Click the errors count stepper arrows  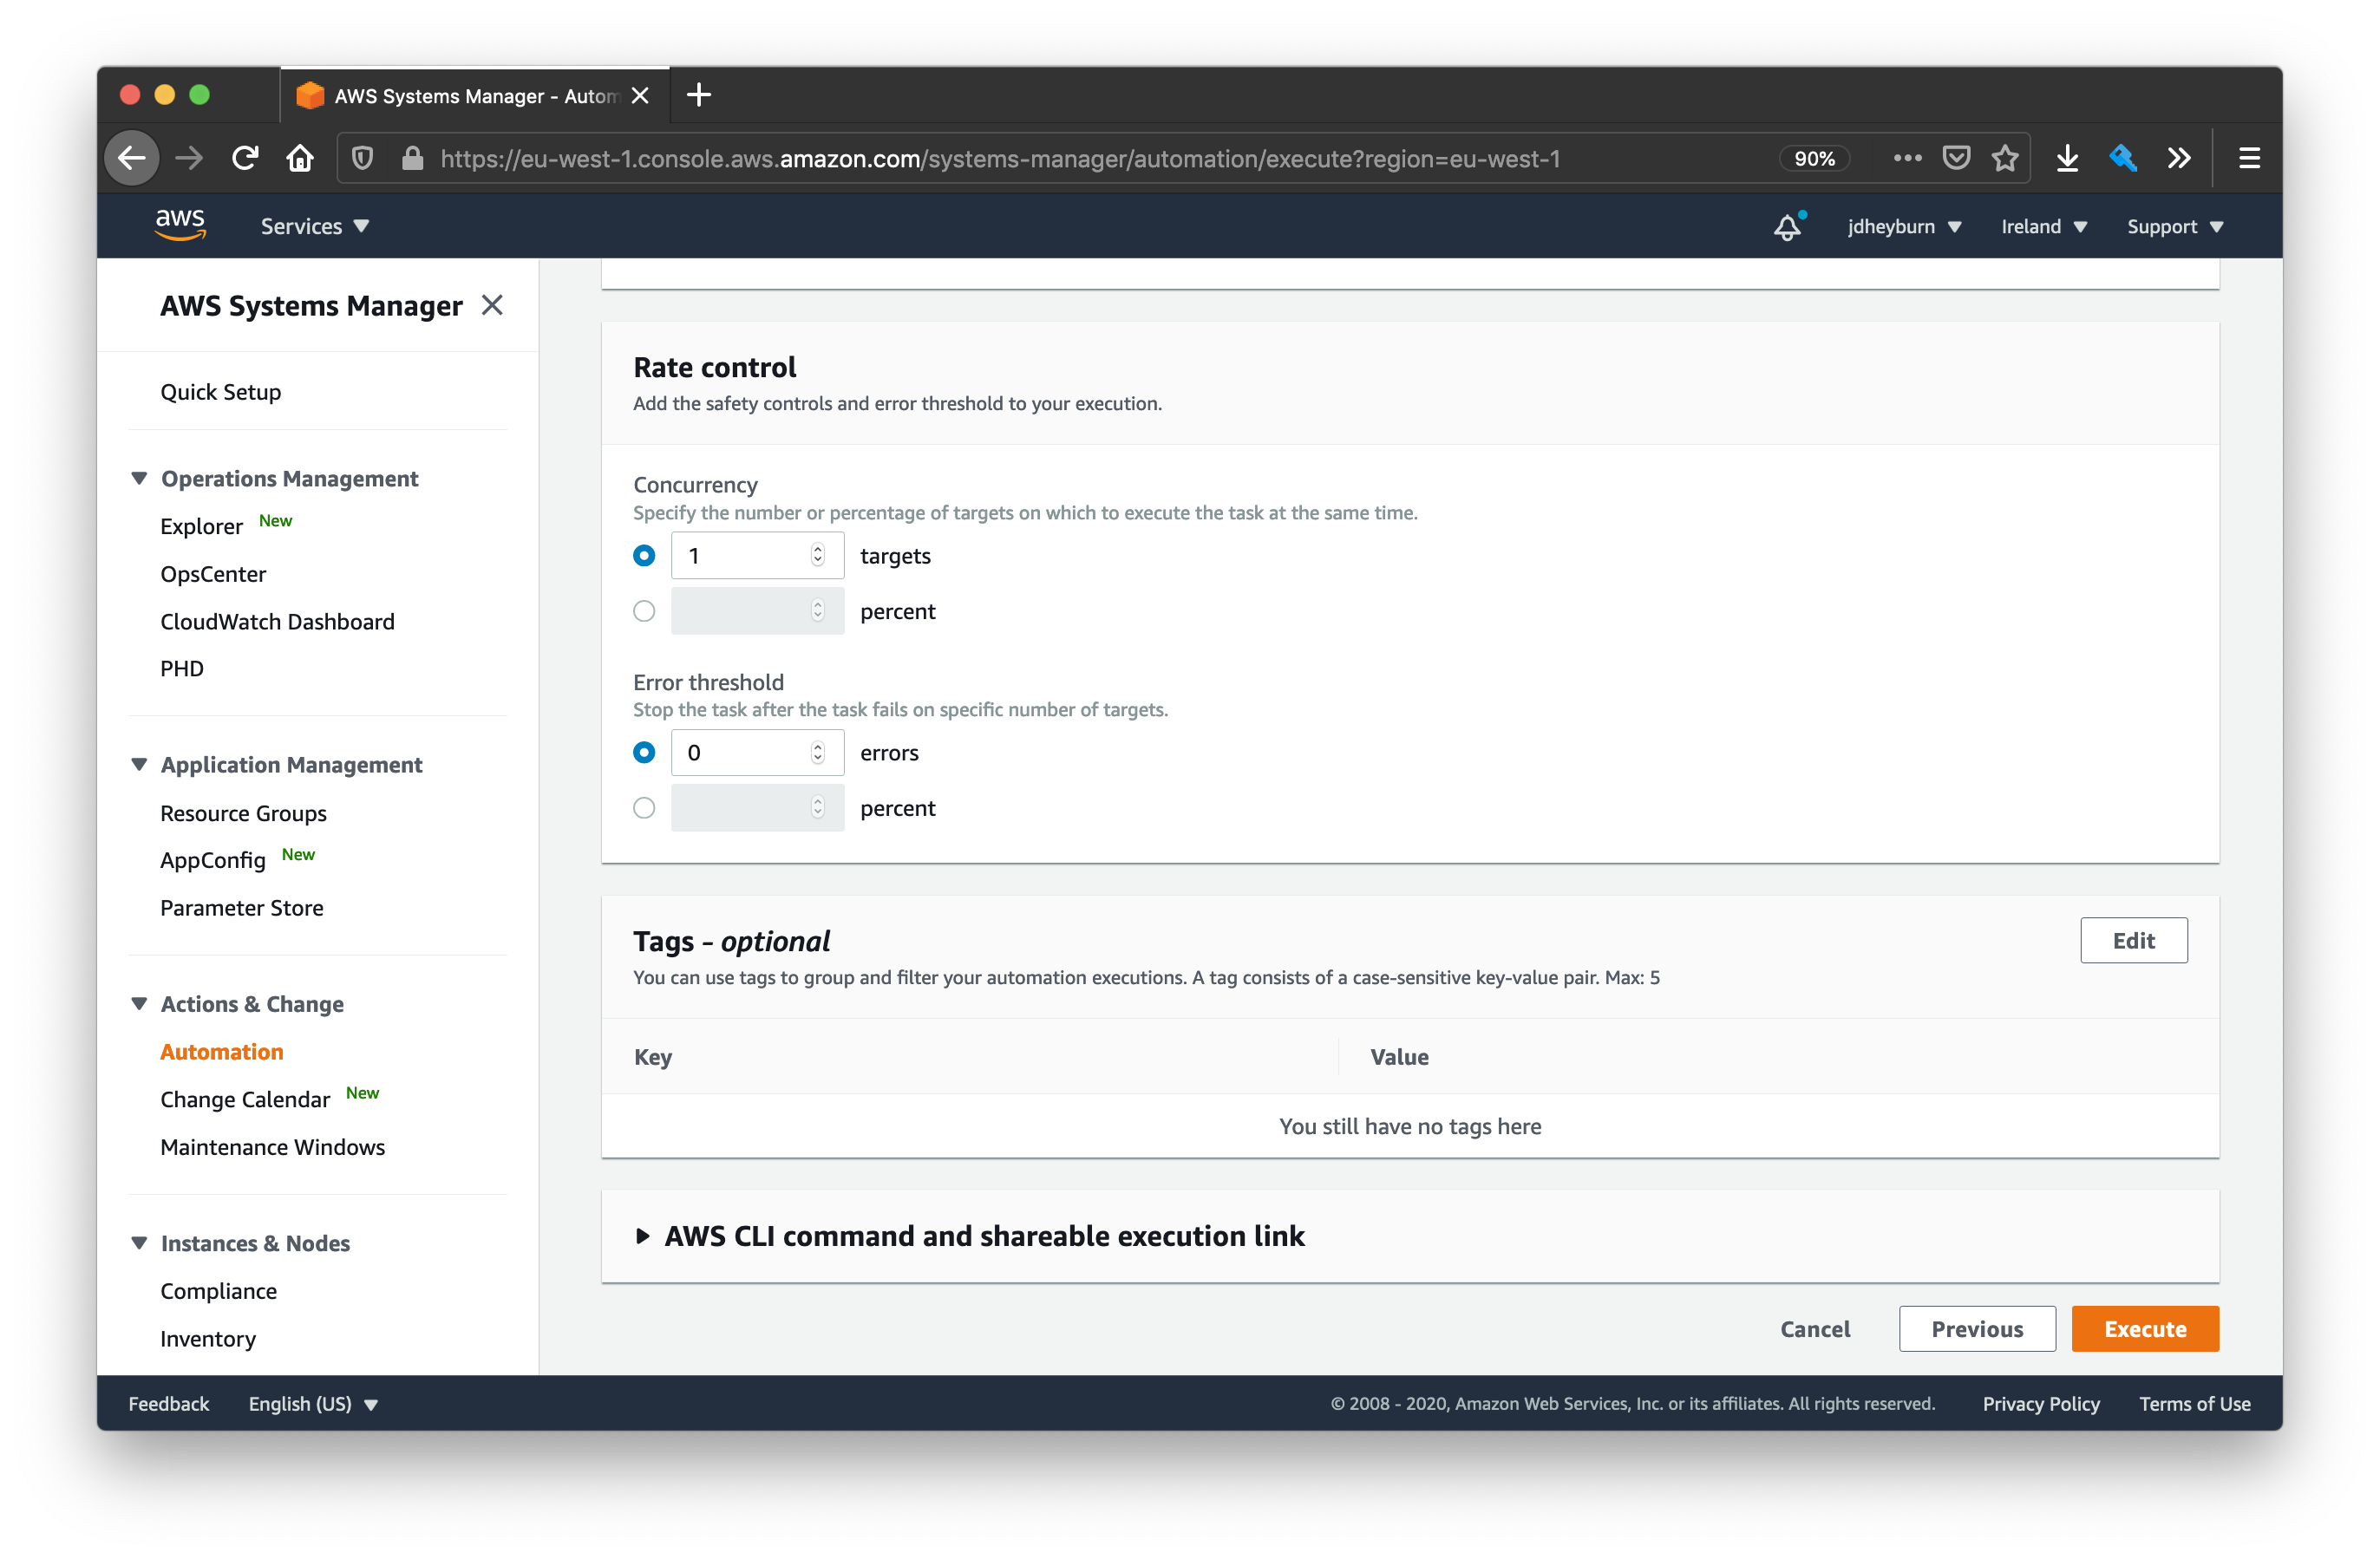(x=818, y=752)
